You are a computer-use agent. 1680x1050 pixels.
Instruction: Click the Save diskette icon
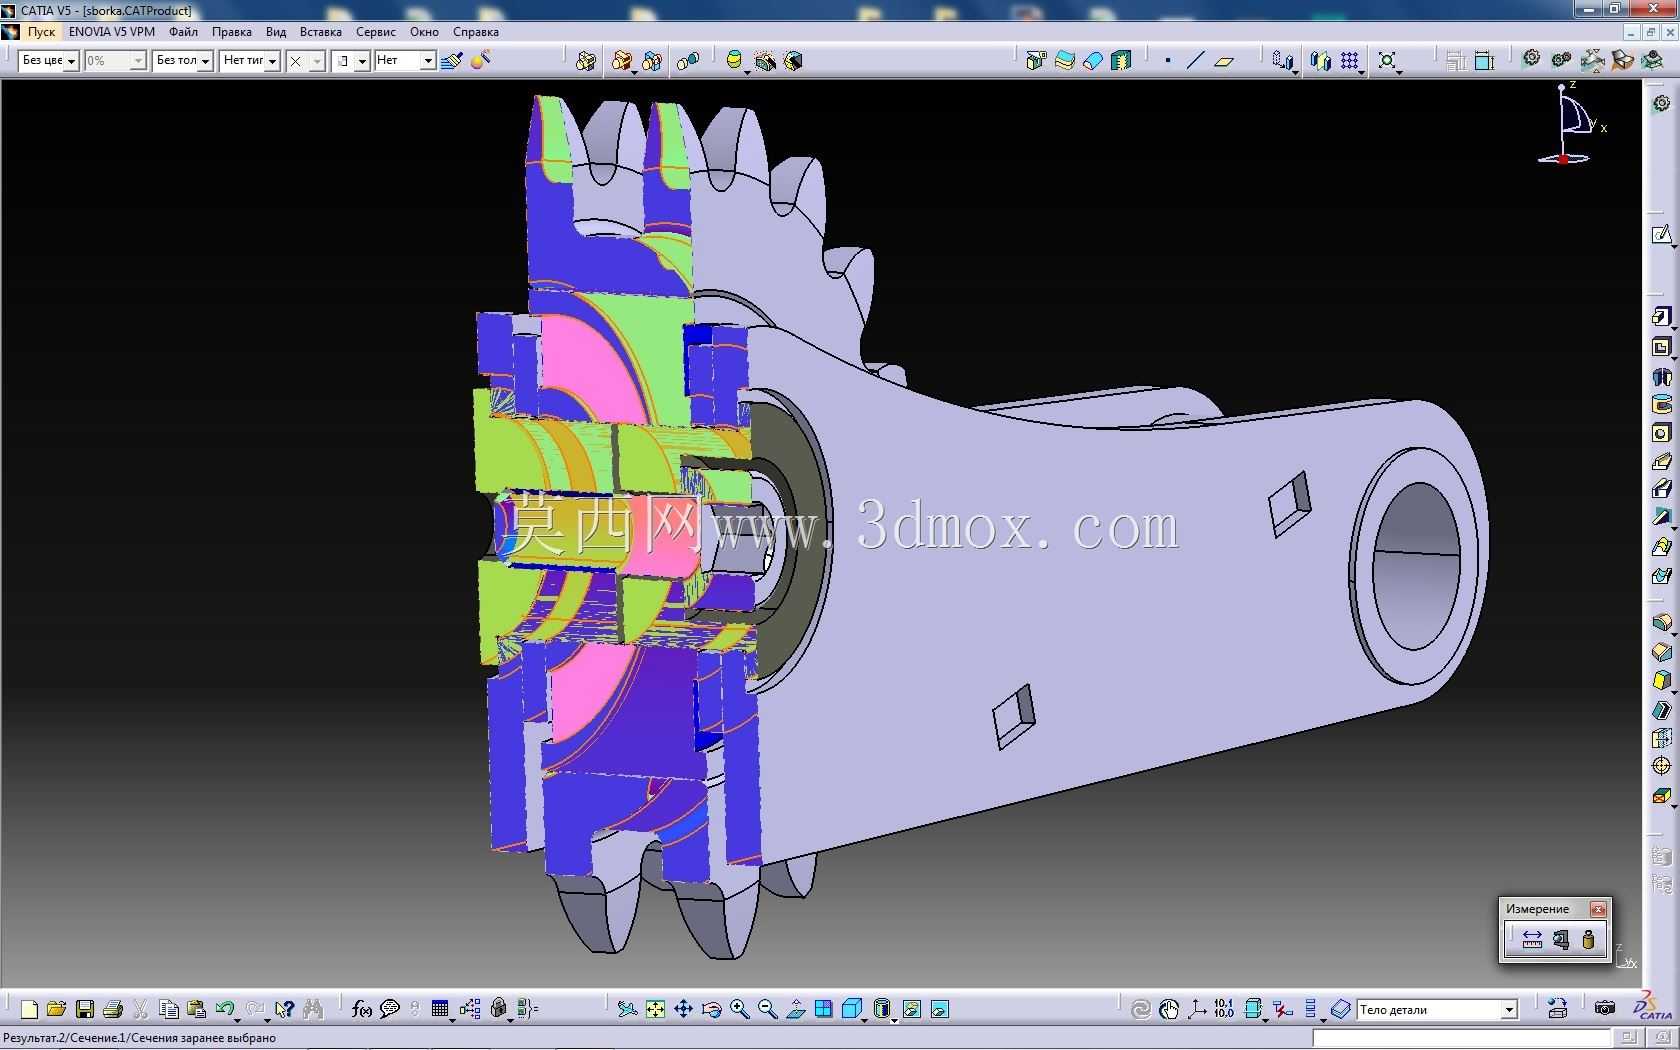85,1009
